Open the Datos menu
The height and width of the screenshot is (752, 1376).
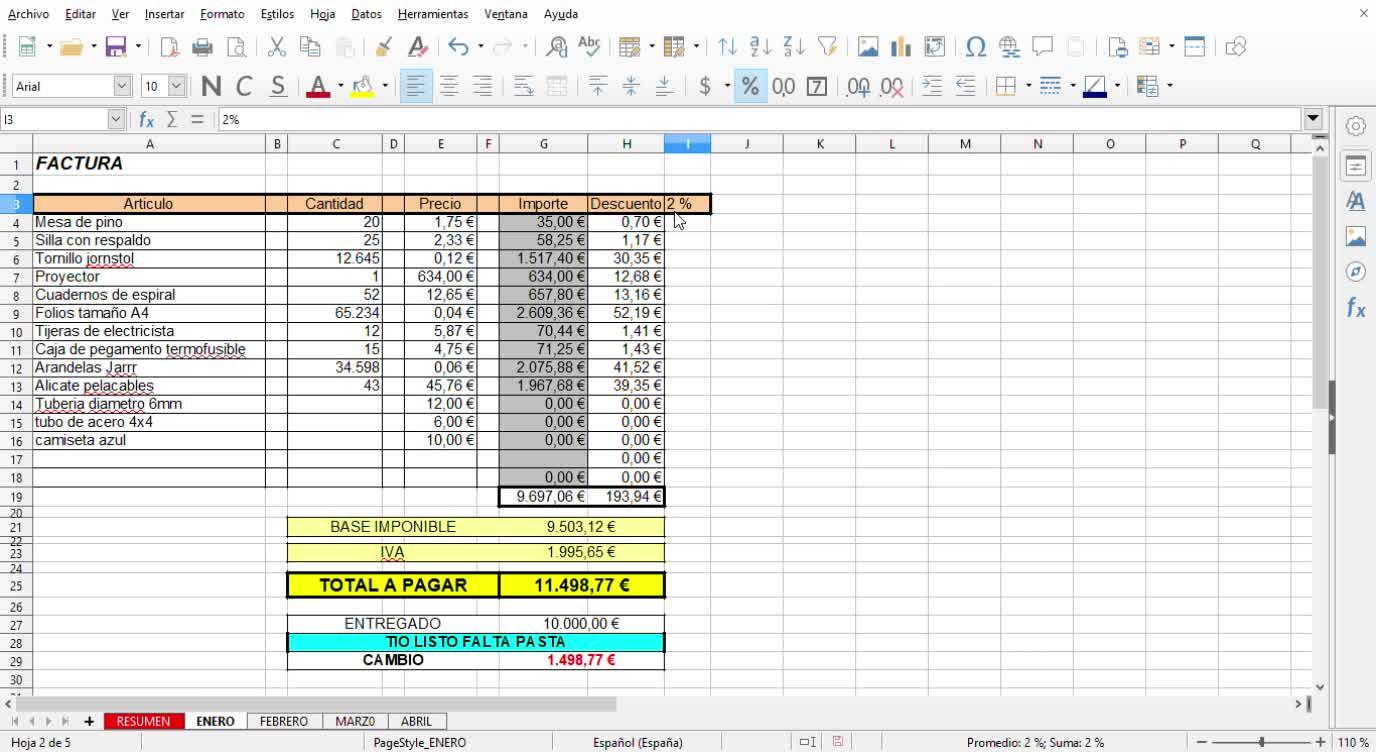(367, 14)
